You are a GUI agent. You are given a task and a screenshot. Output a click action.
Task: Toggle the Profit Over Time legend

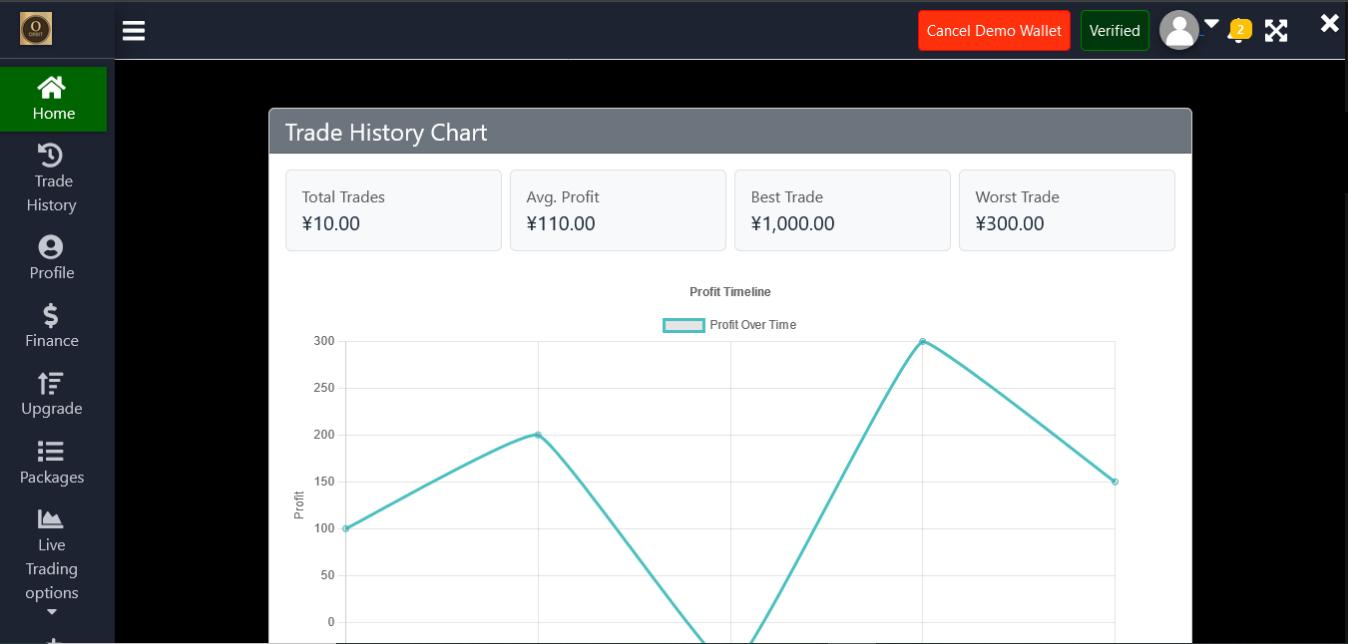pyautogui.click(x=730, y=325)
